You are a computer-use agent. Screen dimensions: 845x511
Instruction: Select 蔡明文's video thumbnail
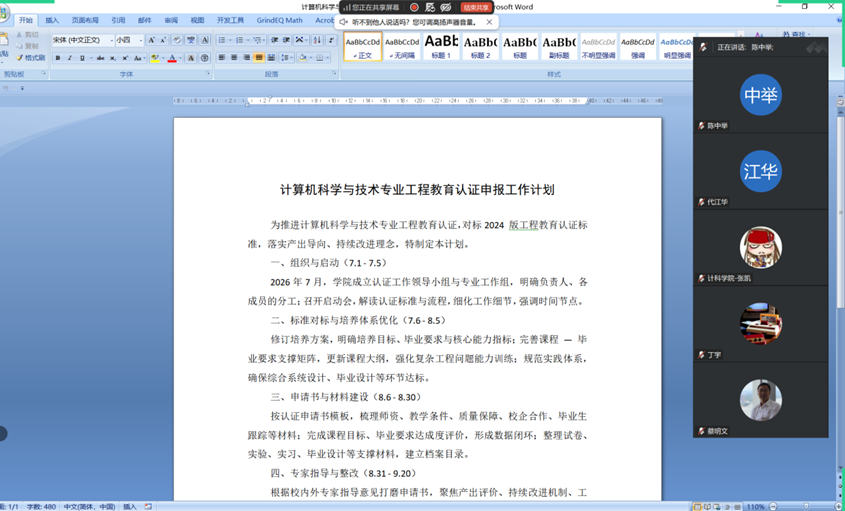click(760, 400)
